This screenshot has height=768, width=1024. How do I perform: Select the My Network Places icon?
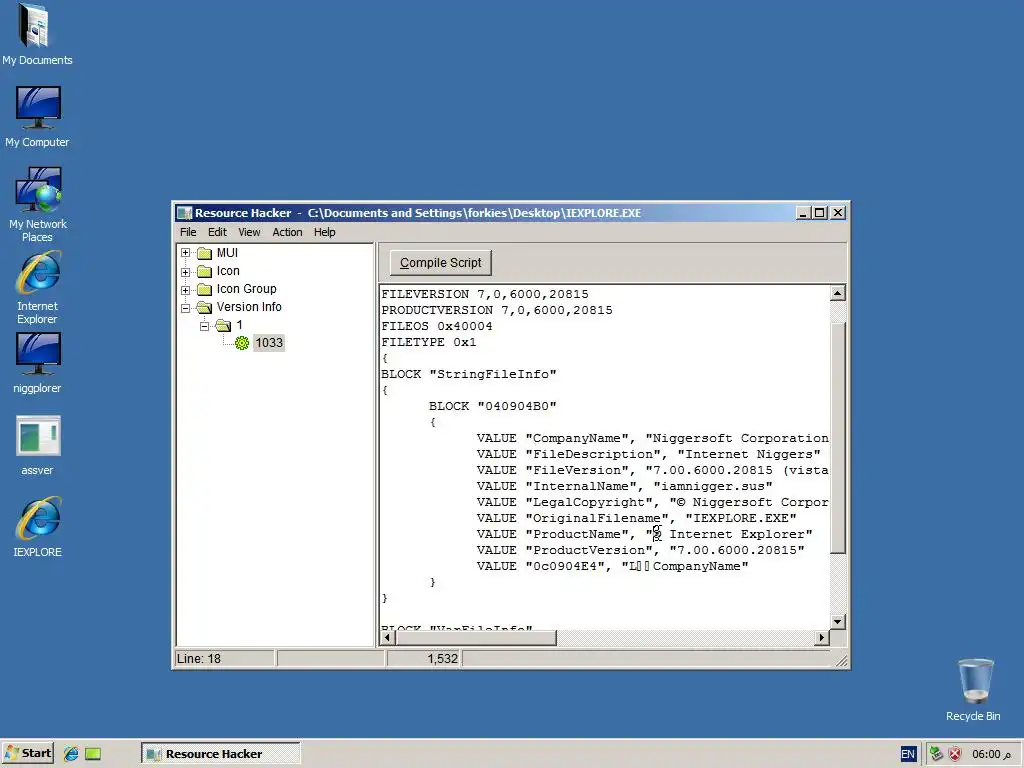point(37,204)
